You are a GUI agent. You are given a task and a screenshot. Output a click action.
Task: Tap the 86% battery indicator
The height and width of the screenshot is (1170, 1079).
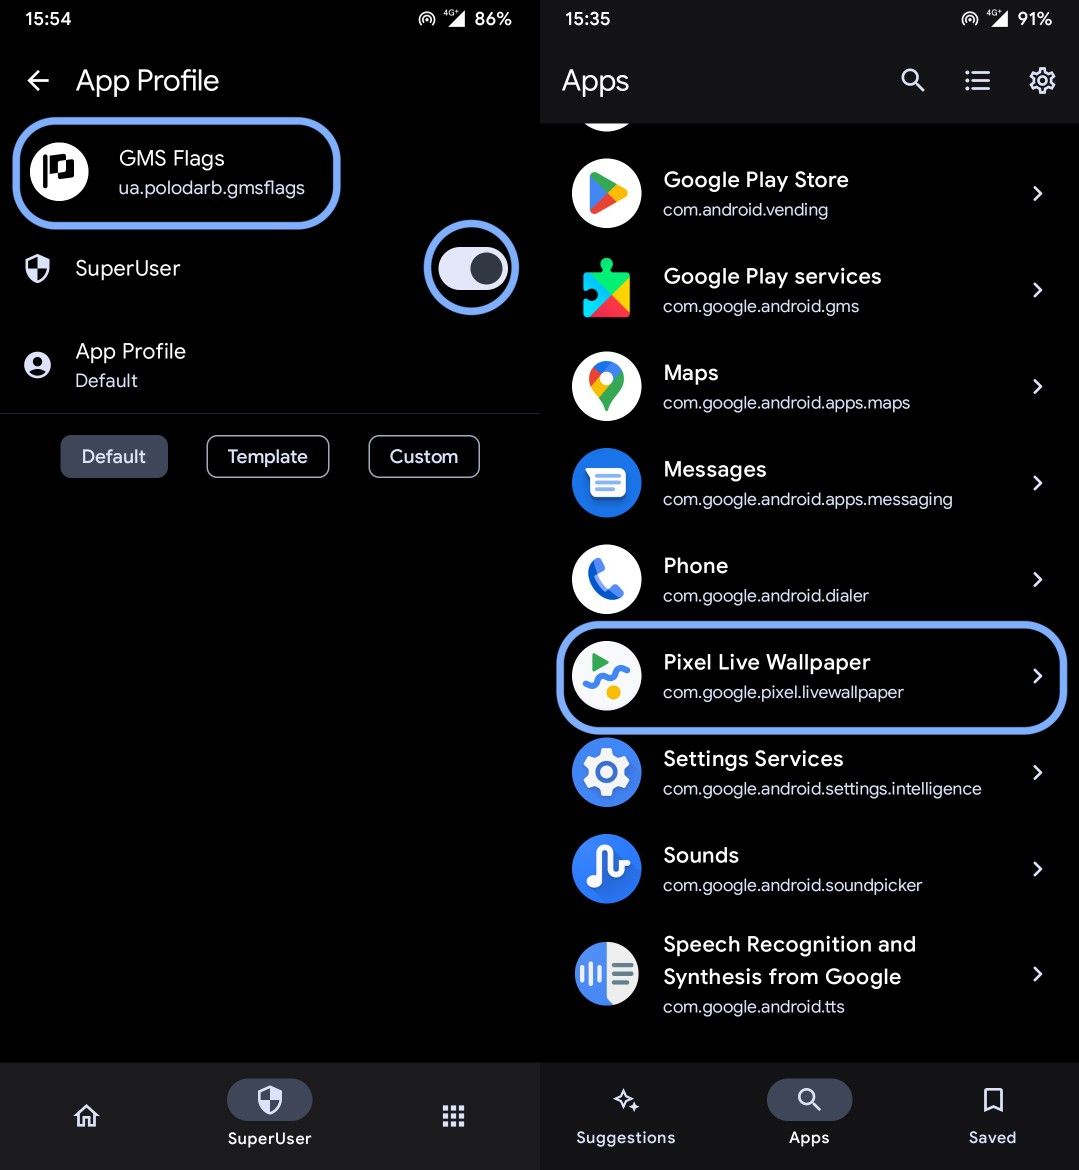point(492,19)
